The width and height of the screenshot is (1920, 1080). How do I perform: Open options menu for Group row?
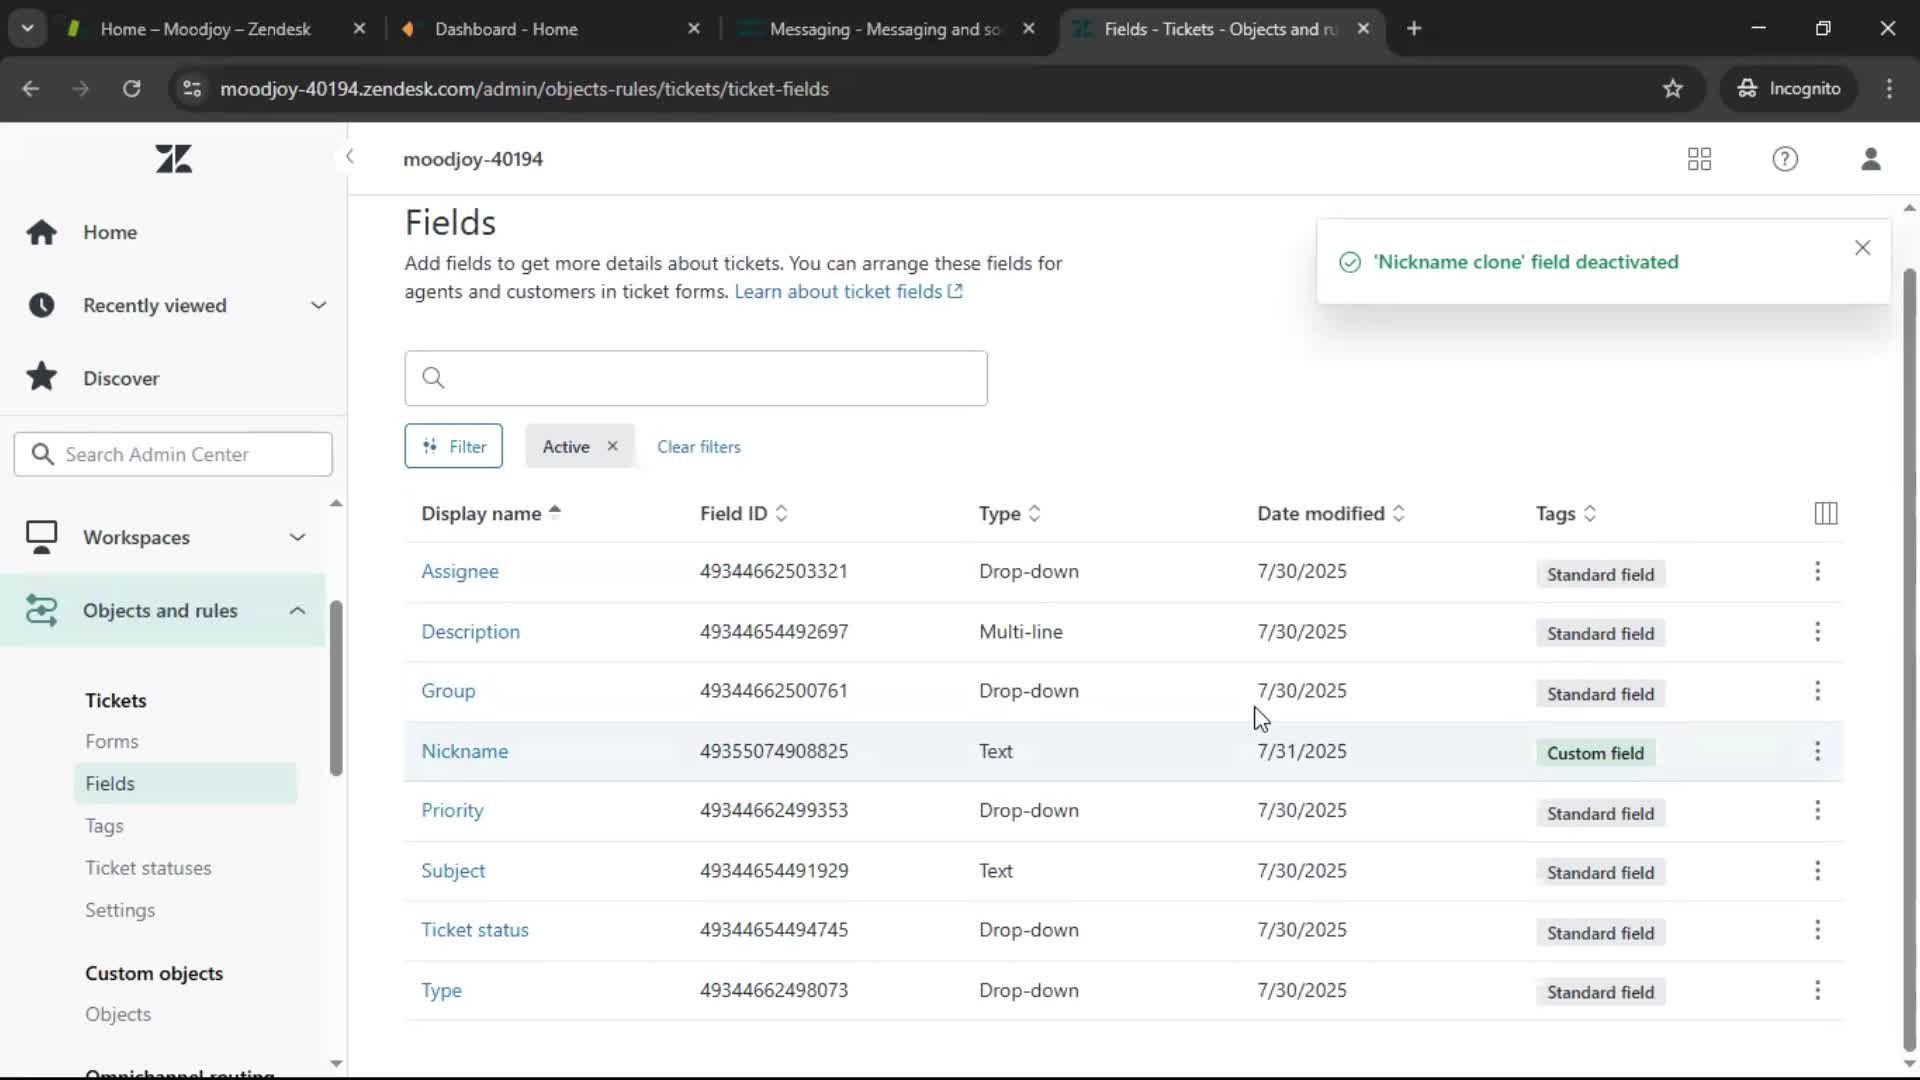(x=1817, y=691)
